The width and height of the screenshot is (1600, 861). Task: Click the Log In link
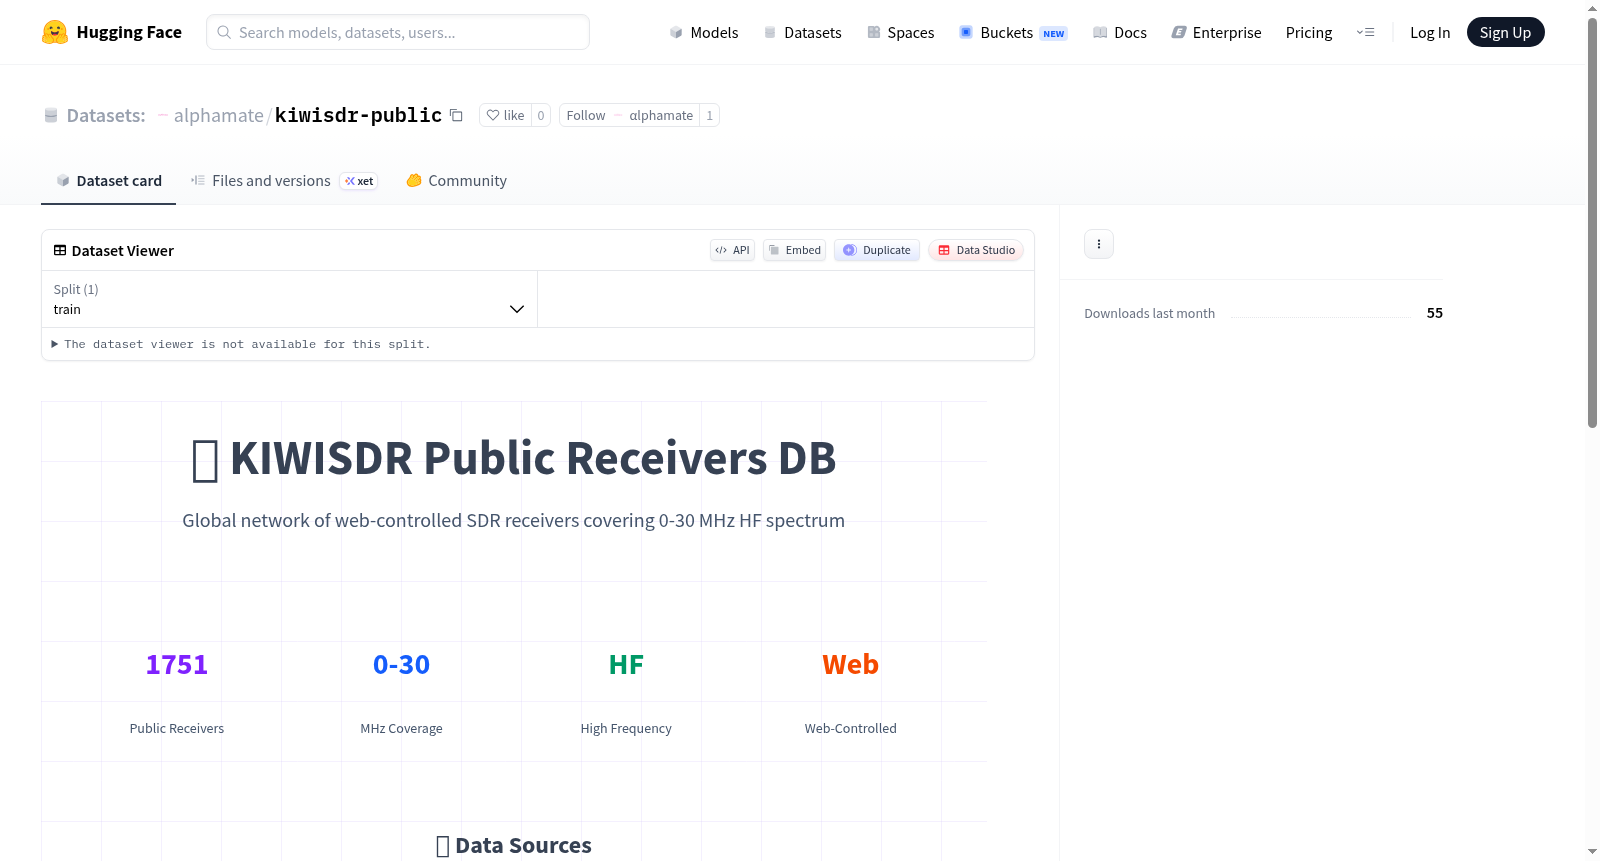click(1430, 32)
